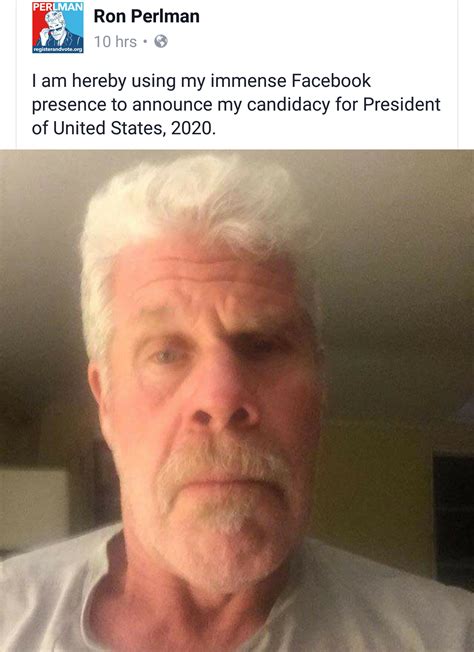This screenshot has width=474, height=652.
Task: Click the dot separator beside the timestamp
Action: click(x=145, y=42)
